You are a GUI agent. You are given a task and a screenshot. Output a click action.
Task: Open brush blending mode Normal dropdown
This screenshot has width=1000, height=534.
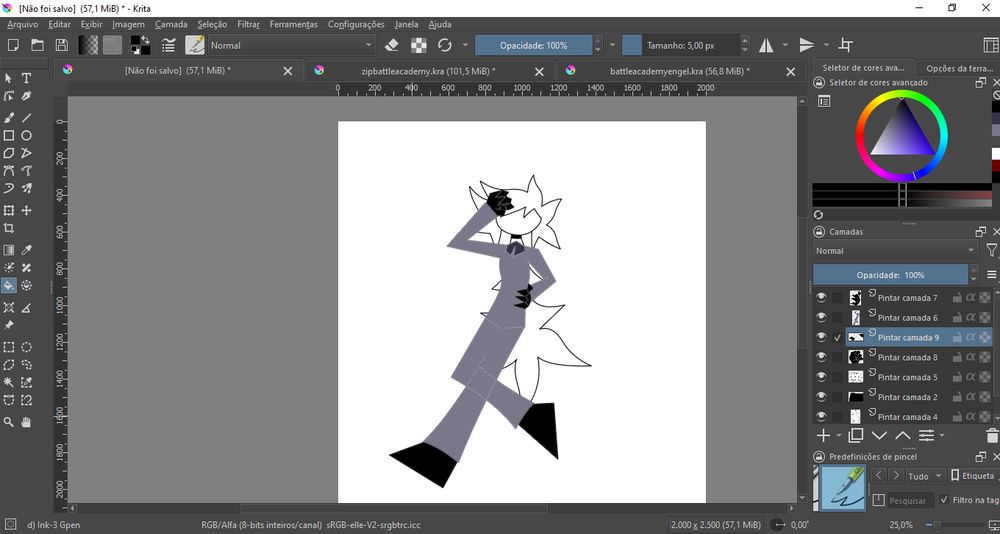tap(290, 45)
